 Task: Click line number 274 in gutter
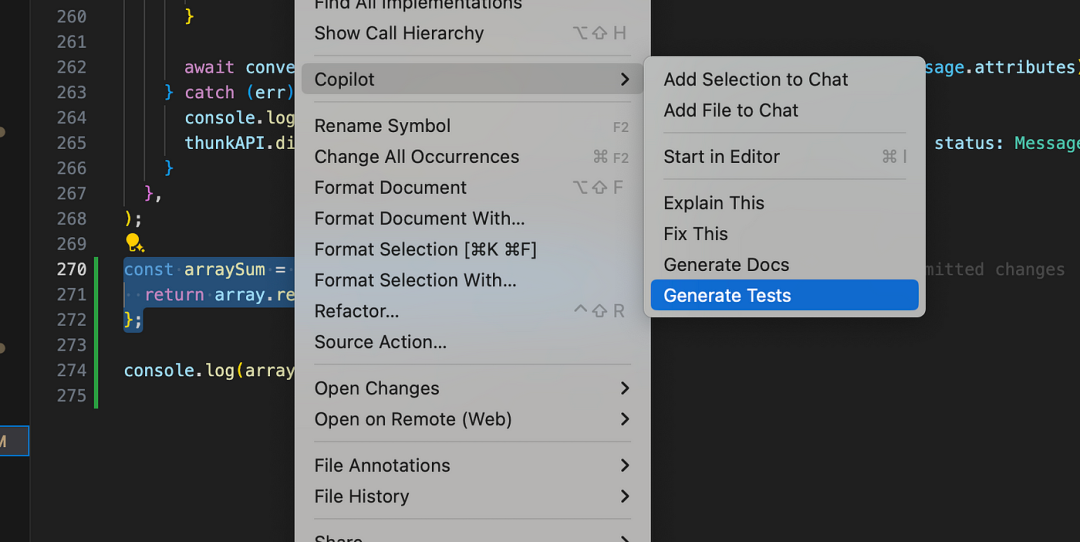click(x=71, y=370)
